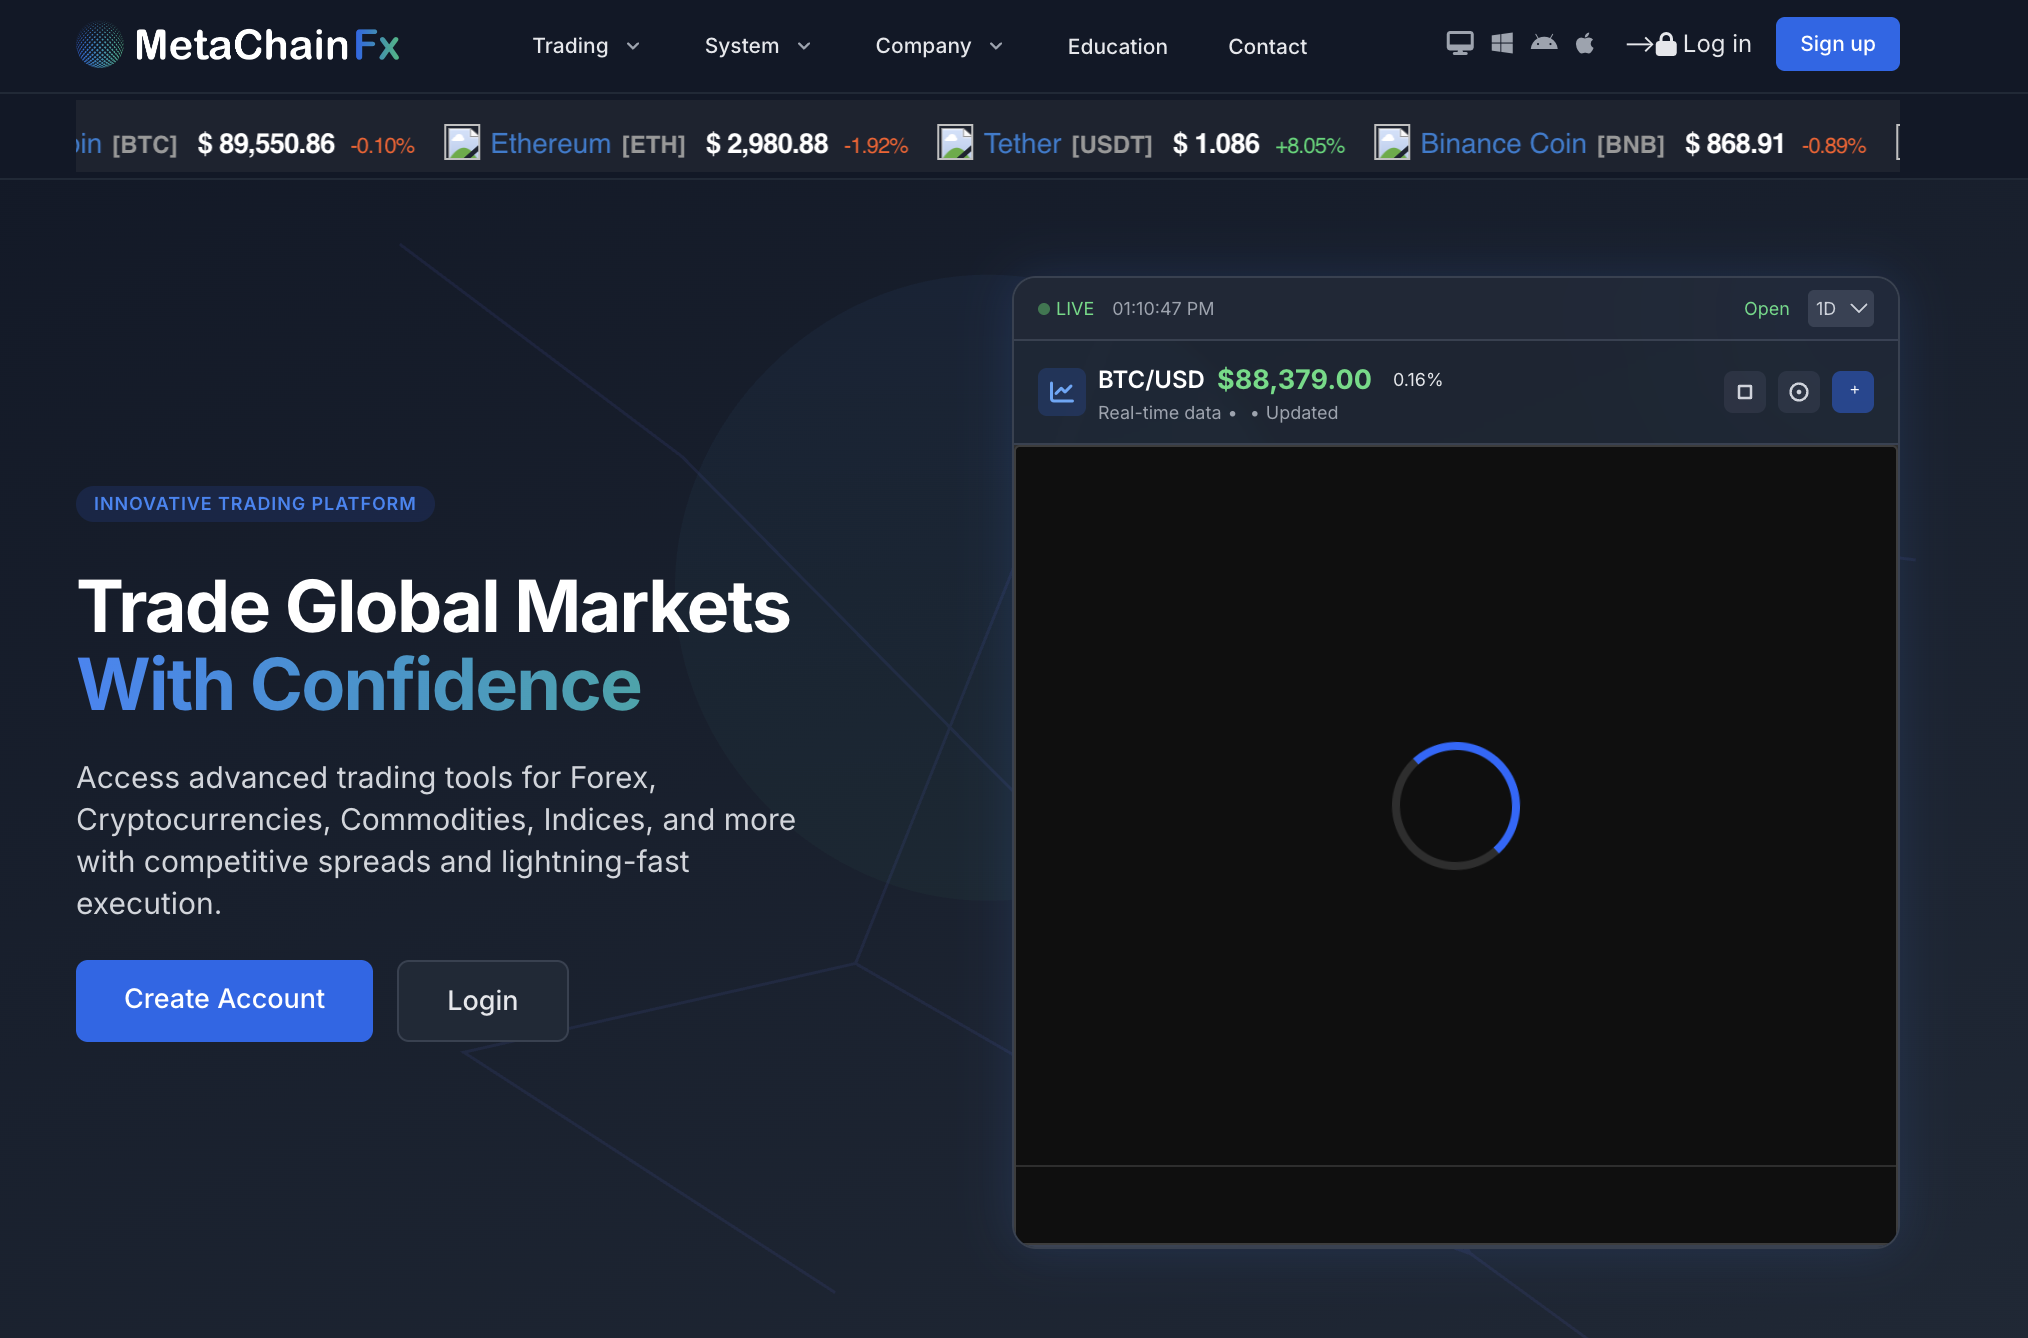Toggle the Open market status label
The image size is (2028, 1338).
pos(1766,308)
